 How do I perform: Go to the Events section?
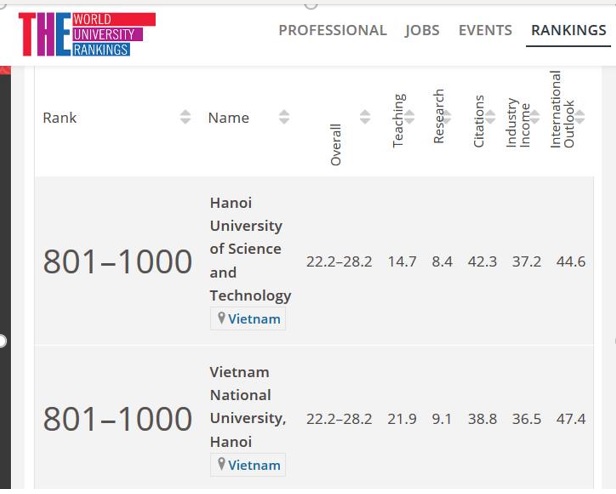(x=485, y=30)
